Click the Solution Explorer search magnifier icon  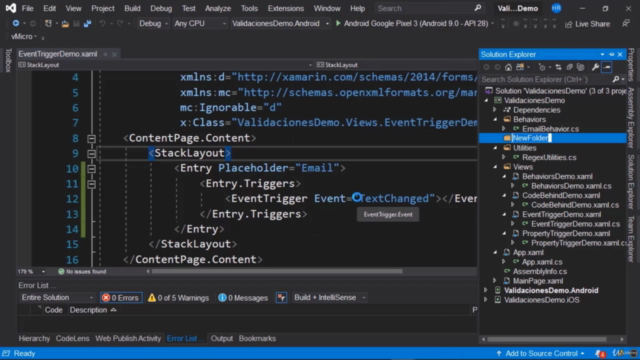(x=616, y=79)
